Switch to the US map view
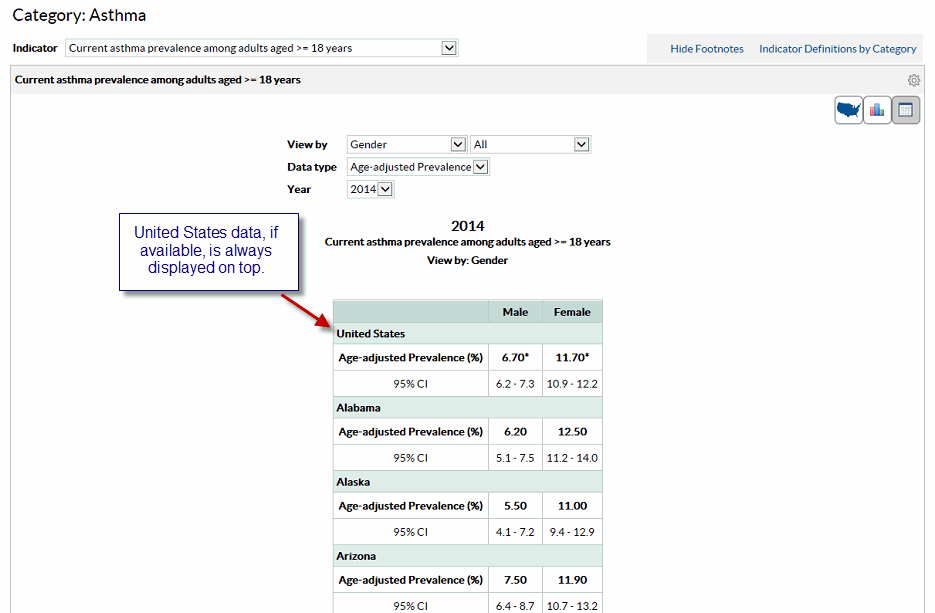Image resolution: width=935 pixels, height=613 pixels. click(847, 110)
